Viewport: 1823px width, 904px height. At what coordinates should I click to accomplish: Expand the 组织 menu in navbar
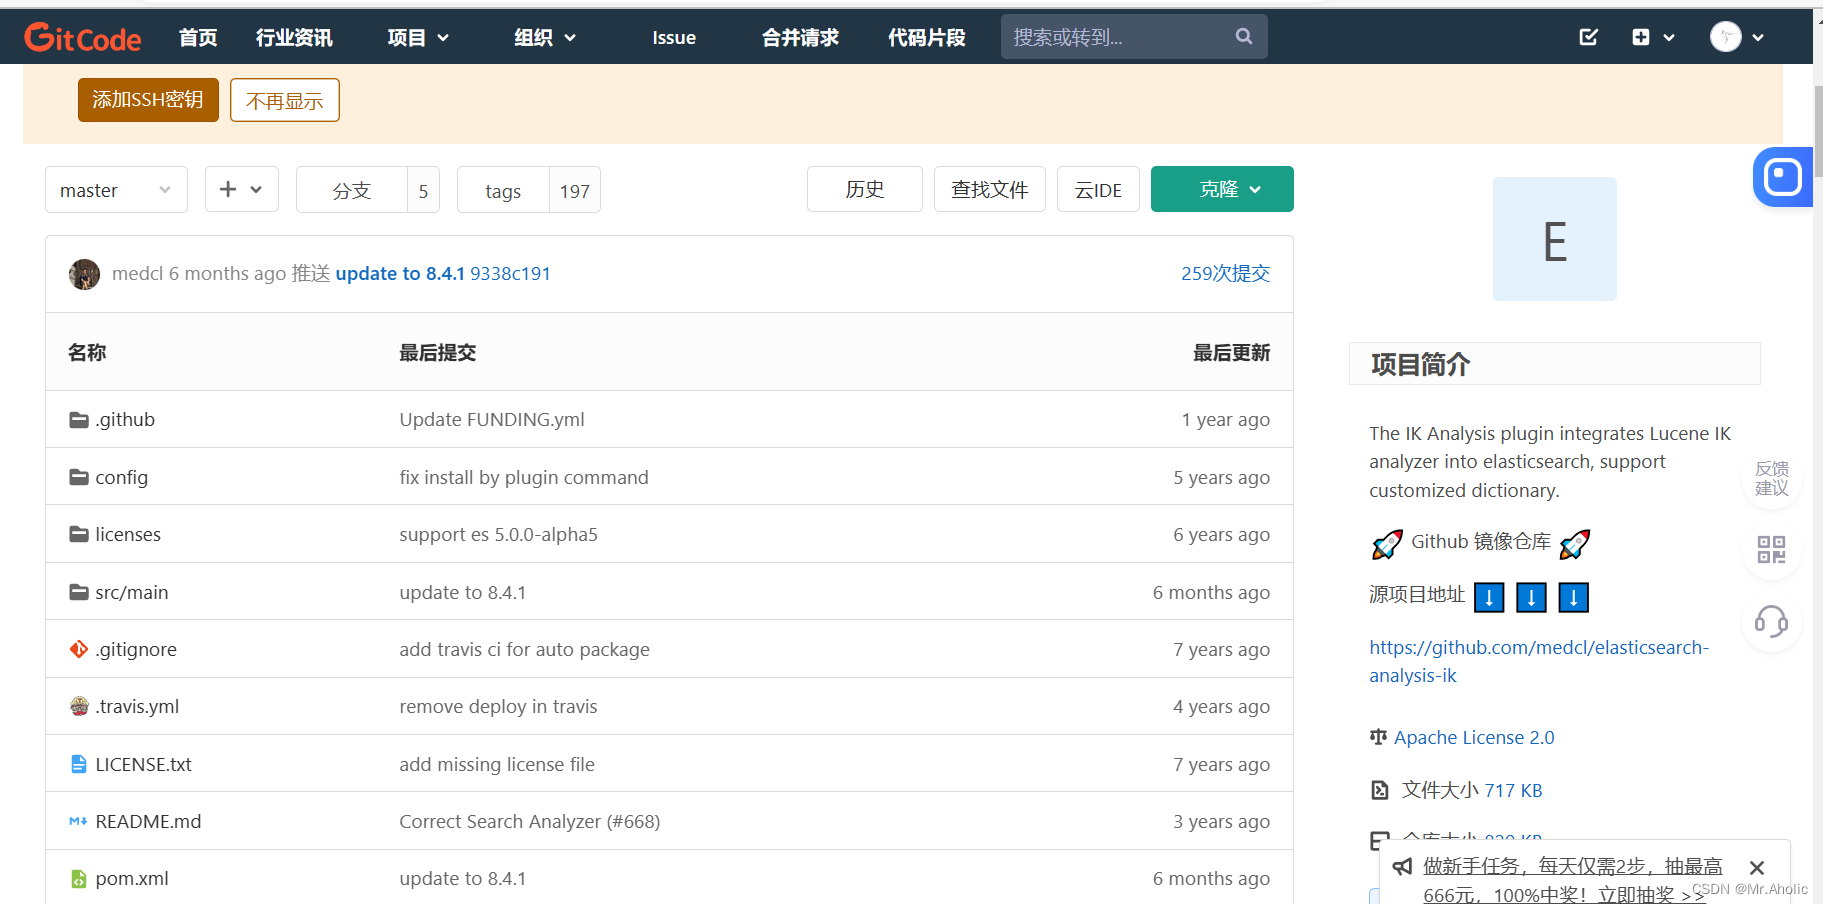click(x=545, y=37)
